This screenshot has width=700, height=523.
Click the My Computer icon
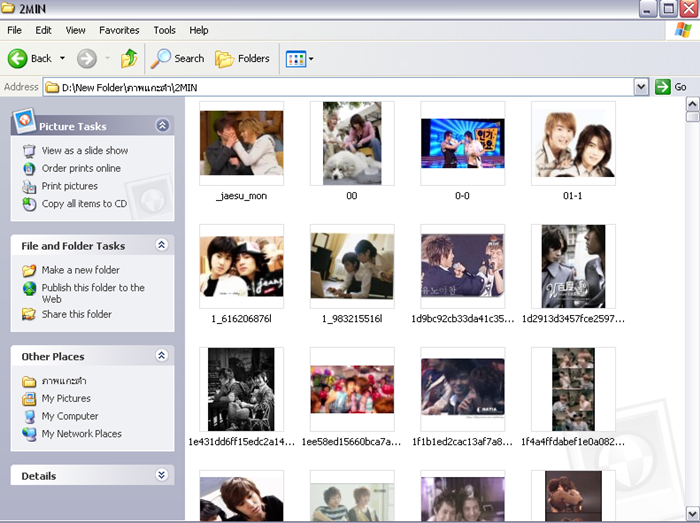[x=29, y=416]
